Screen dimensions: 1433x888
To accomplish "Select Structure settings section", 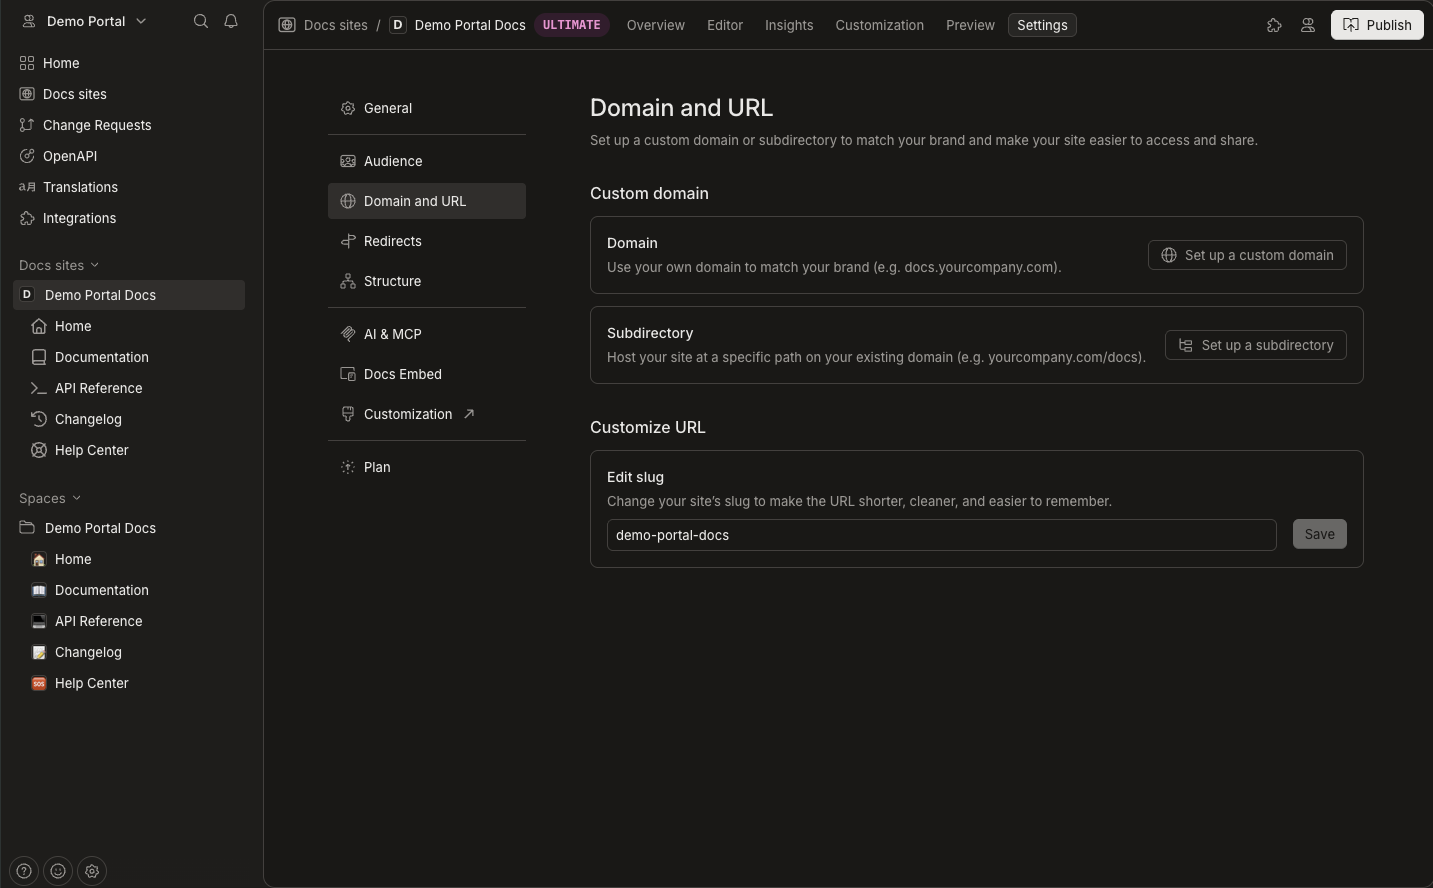I will coord(427,281).
